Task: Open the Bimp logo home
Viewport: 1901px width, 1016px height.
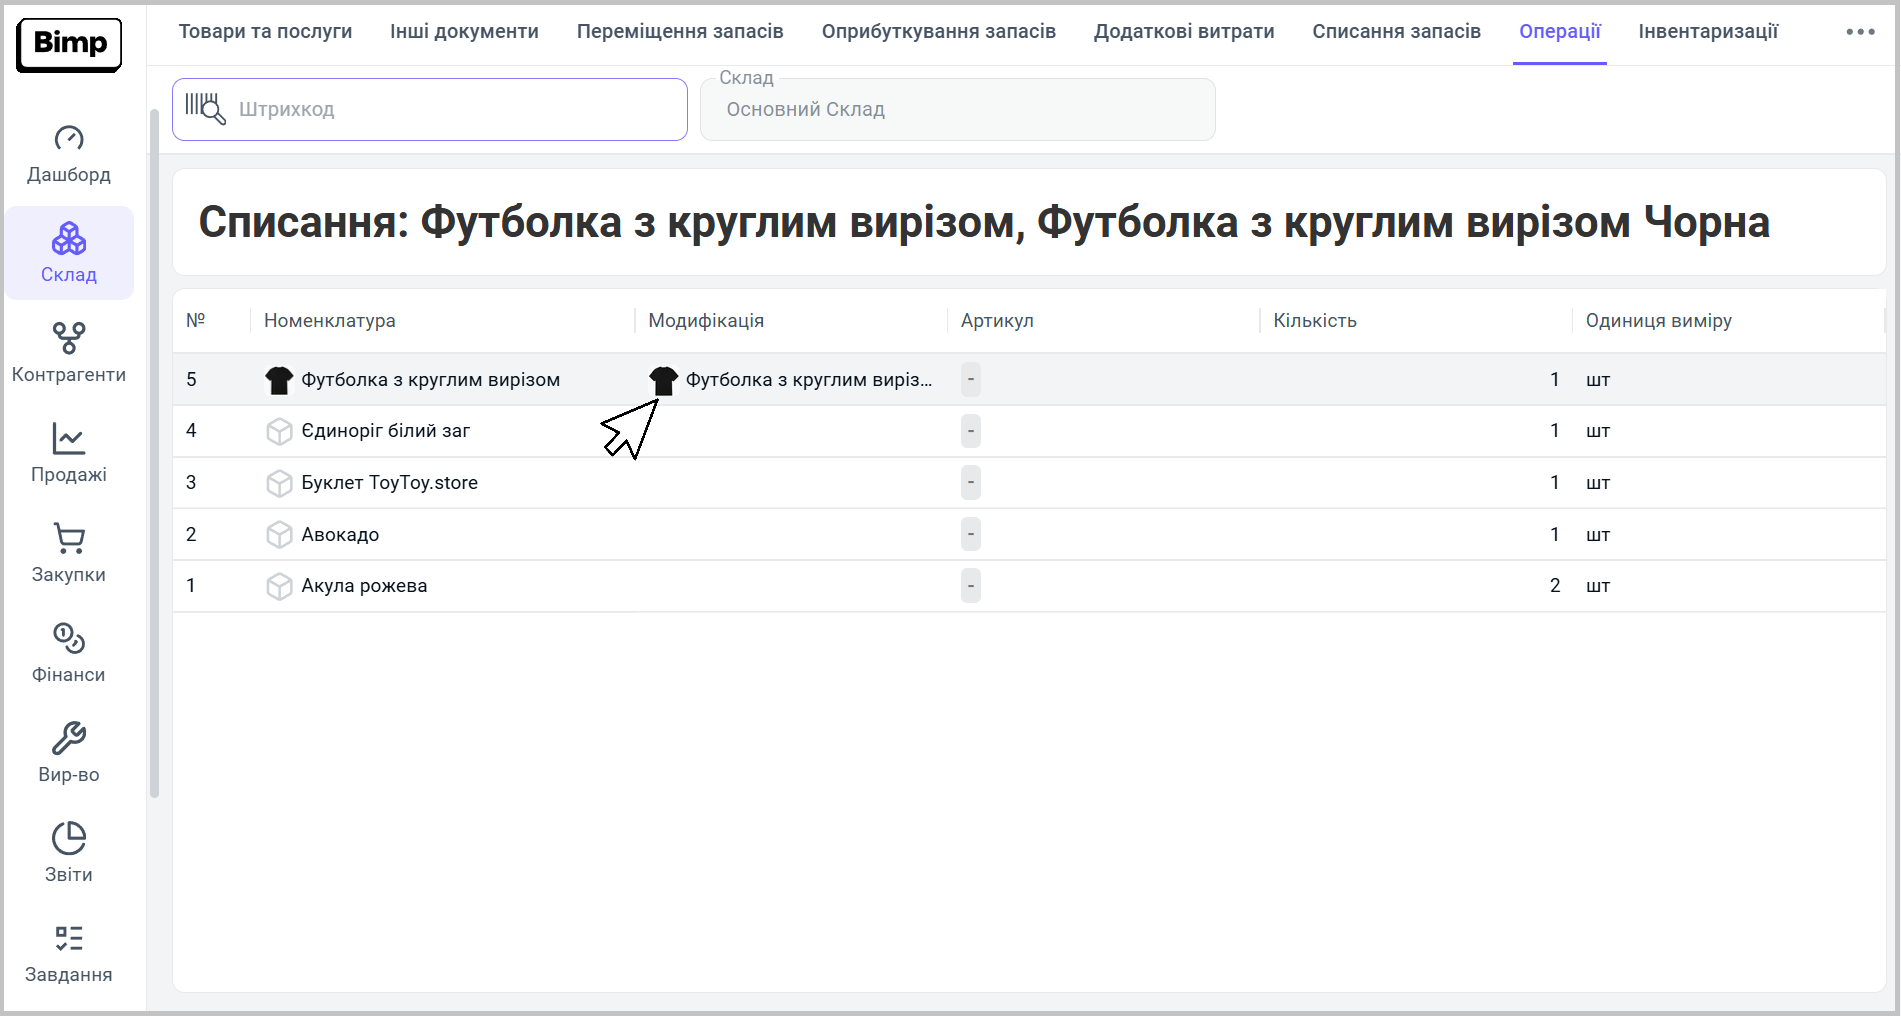Action: (69, 44)
